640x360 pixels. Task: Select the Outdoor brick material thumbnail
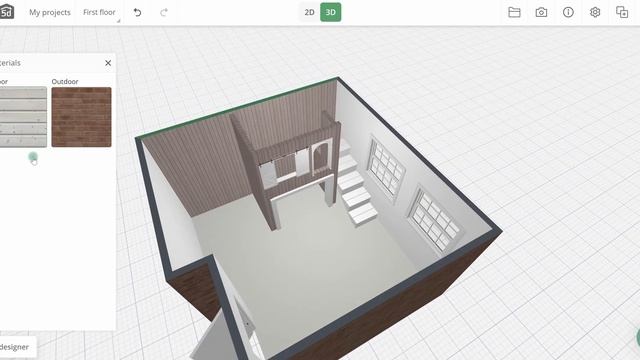tap(81, 117)
